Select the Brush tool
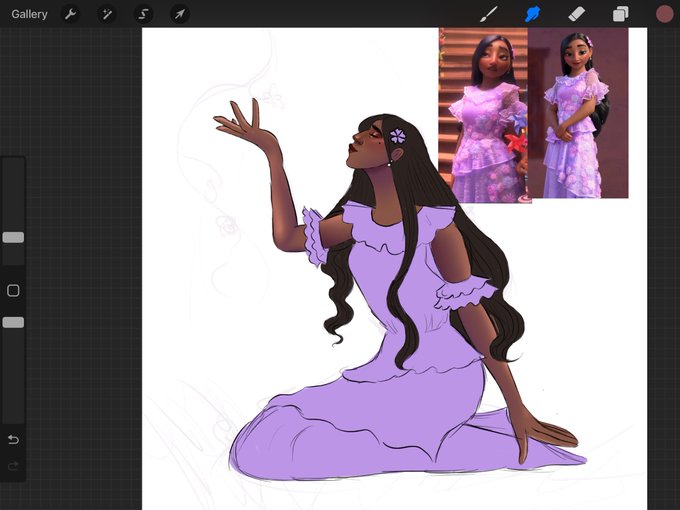The width and height of the screenshot is (680, 510). pyautogui.click(x=489, y=14)
